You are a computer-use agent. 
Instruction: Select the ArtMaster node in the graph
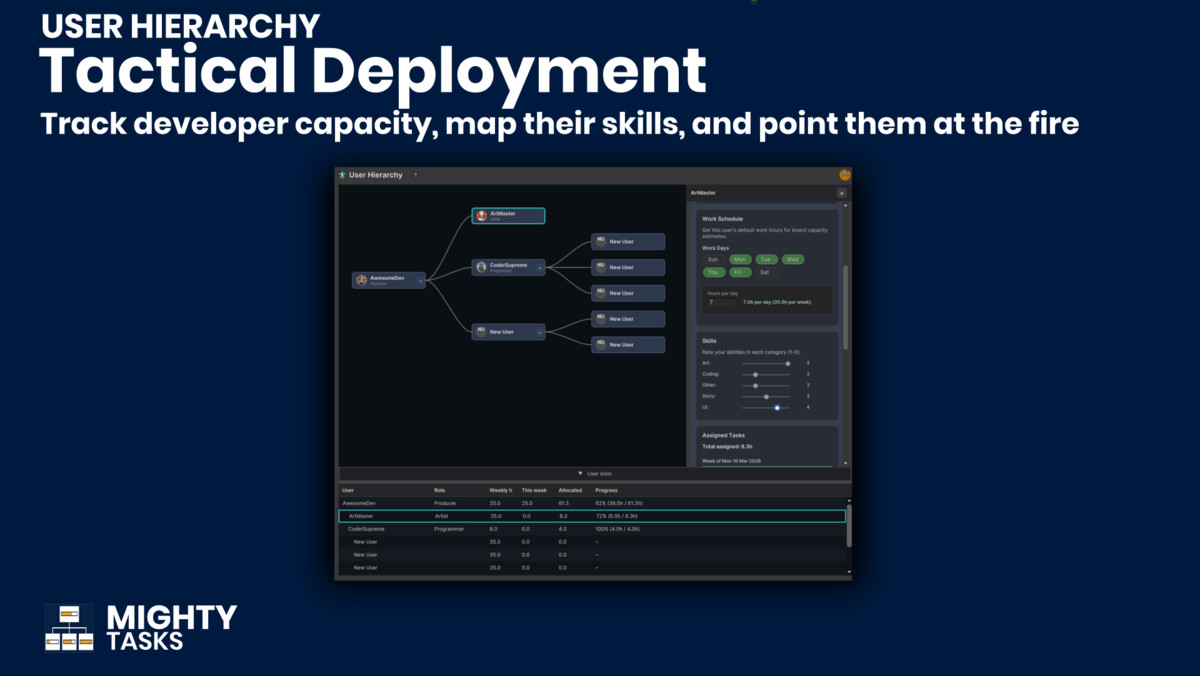coord(508,216)
